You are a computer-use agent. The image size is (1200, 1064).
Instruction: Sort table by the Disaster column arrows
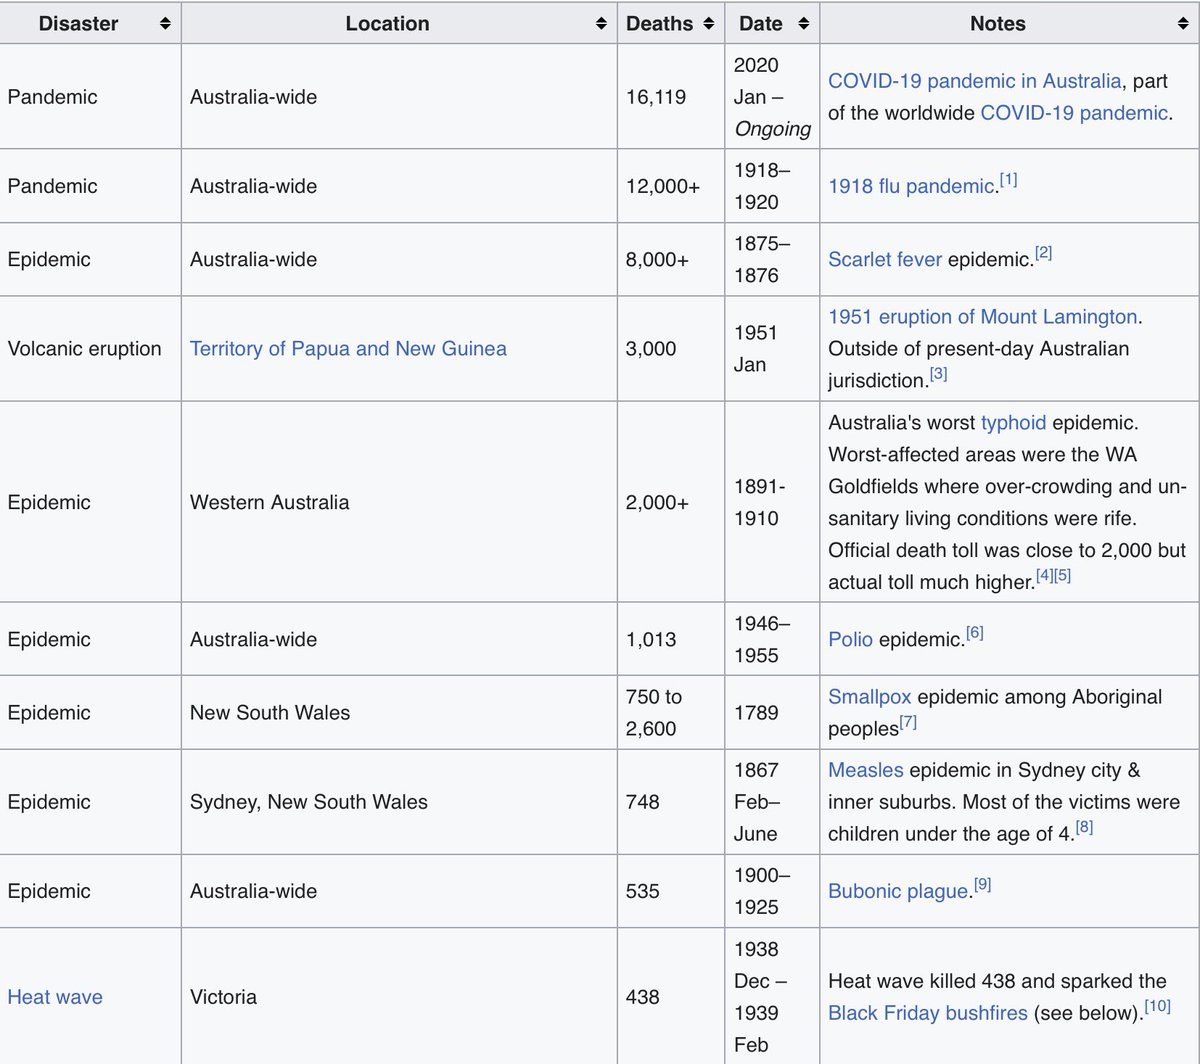165,24
